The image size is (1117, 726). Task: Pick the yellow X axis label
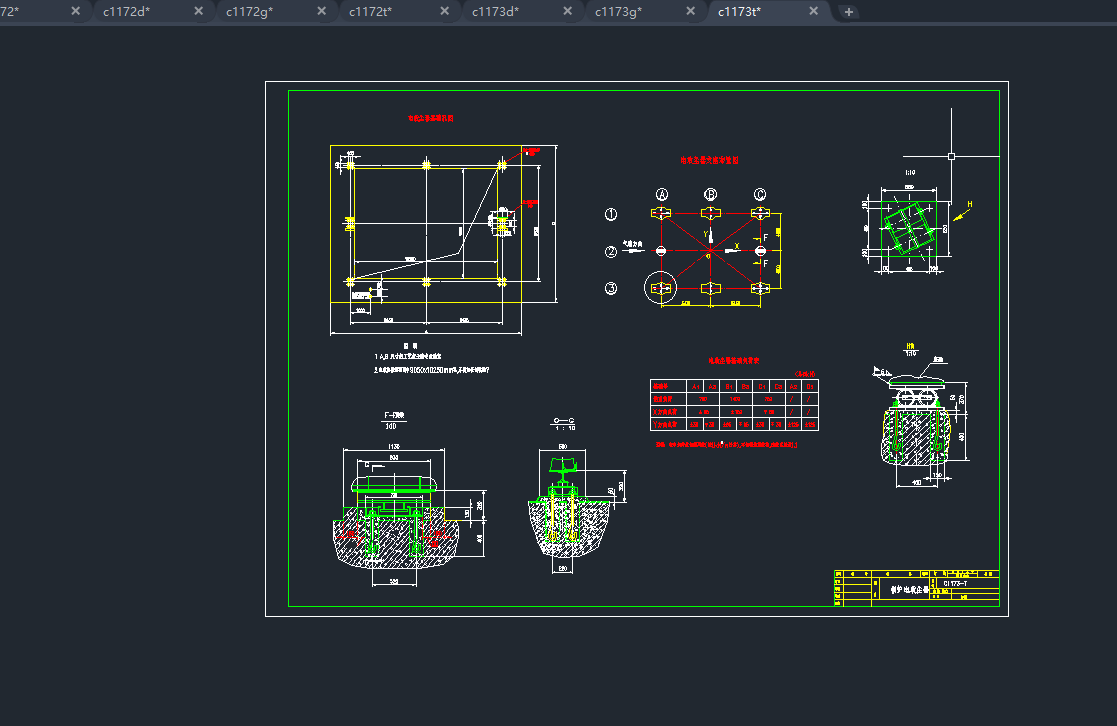click(737, 247)
